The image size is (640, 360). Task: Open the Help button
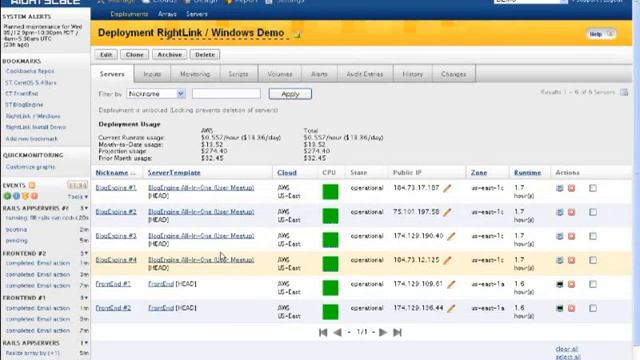point(601,34)
